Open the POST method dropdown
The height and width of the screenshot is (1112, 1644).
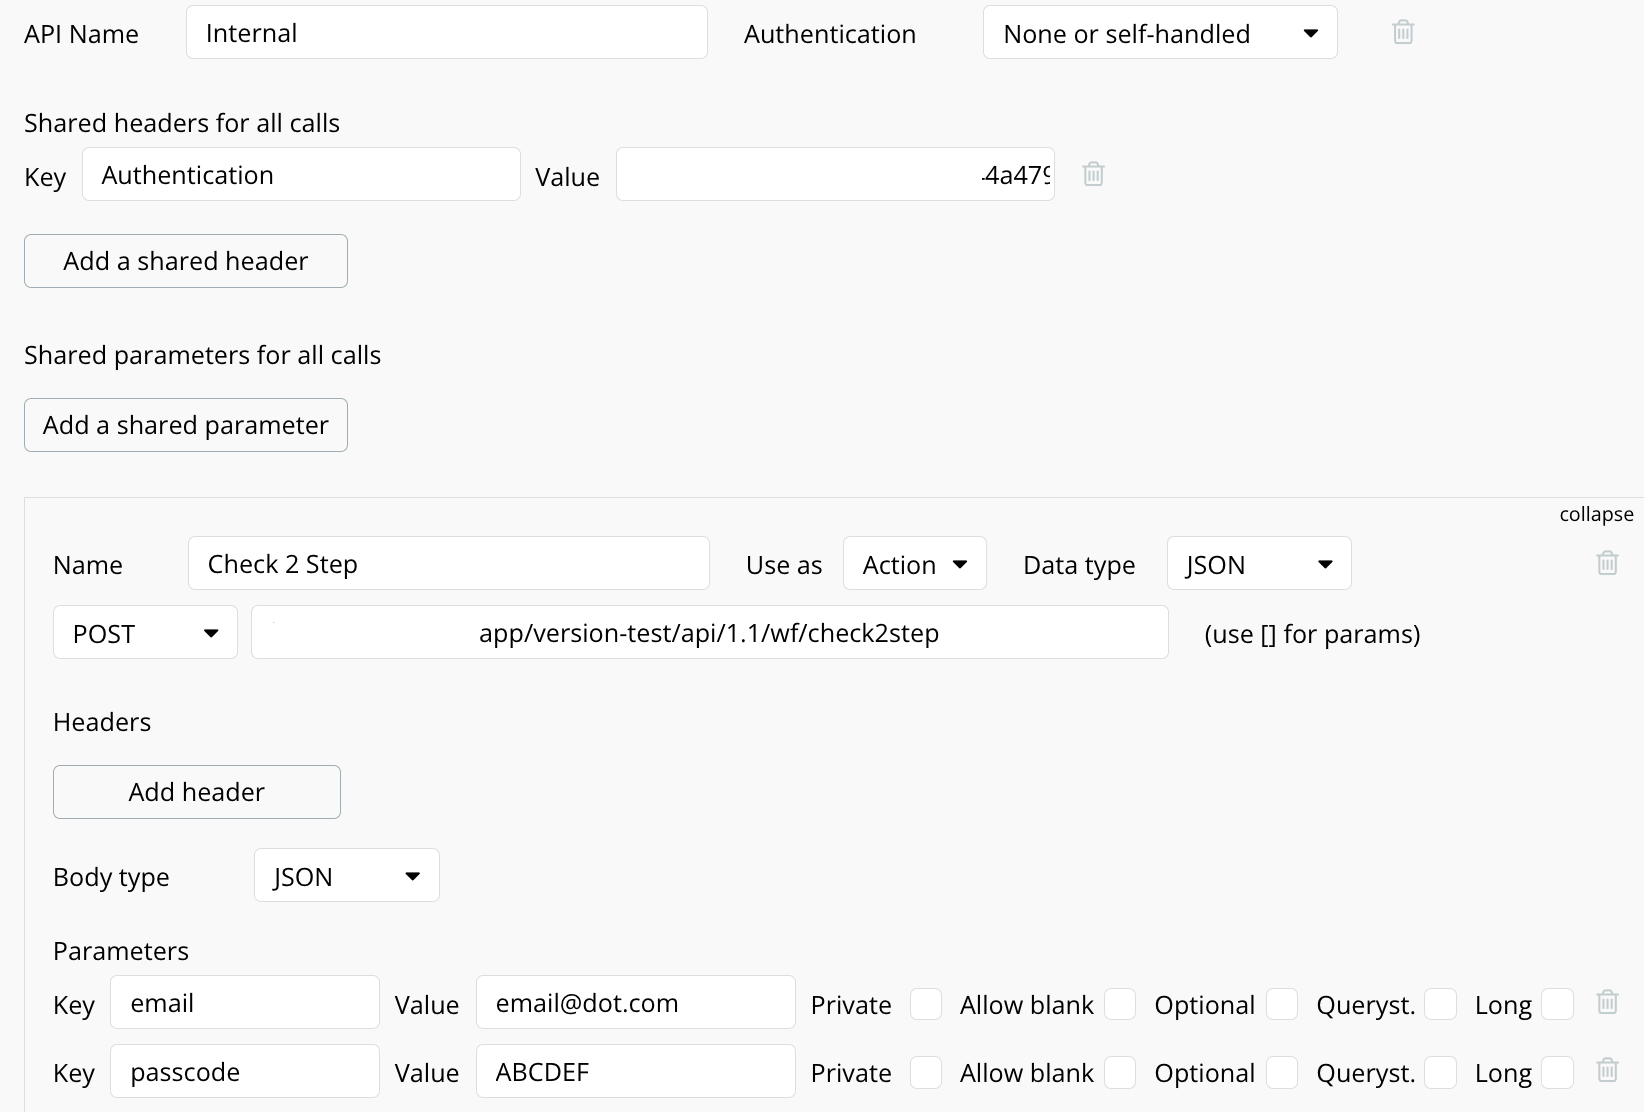point(145,633)
